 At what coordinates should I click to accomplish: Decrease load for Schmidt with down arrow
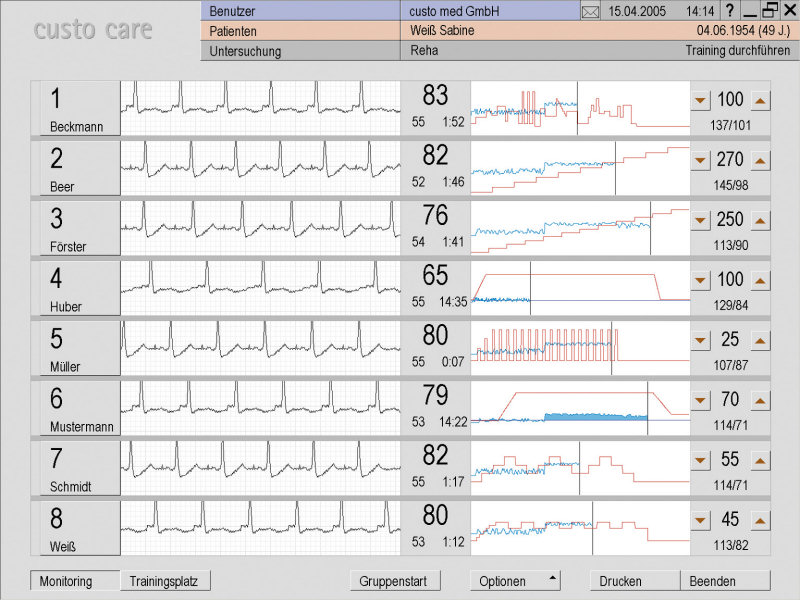coord(700,461)
